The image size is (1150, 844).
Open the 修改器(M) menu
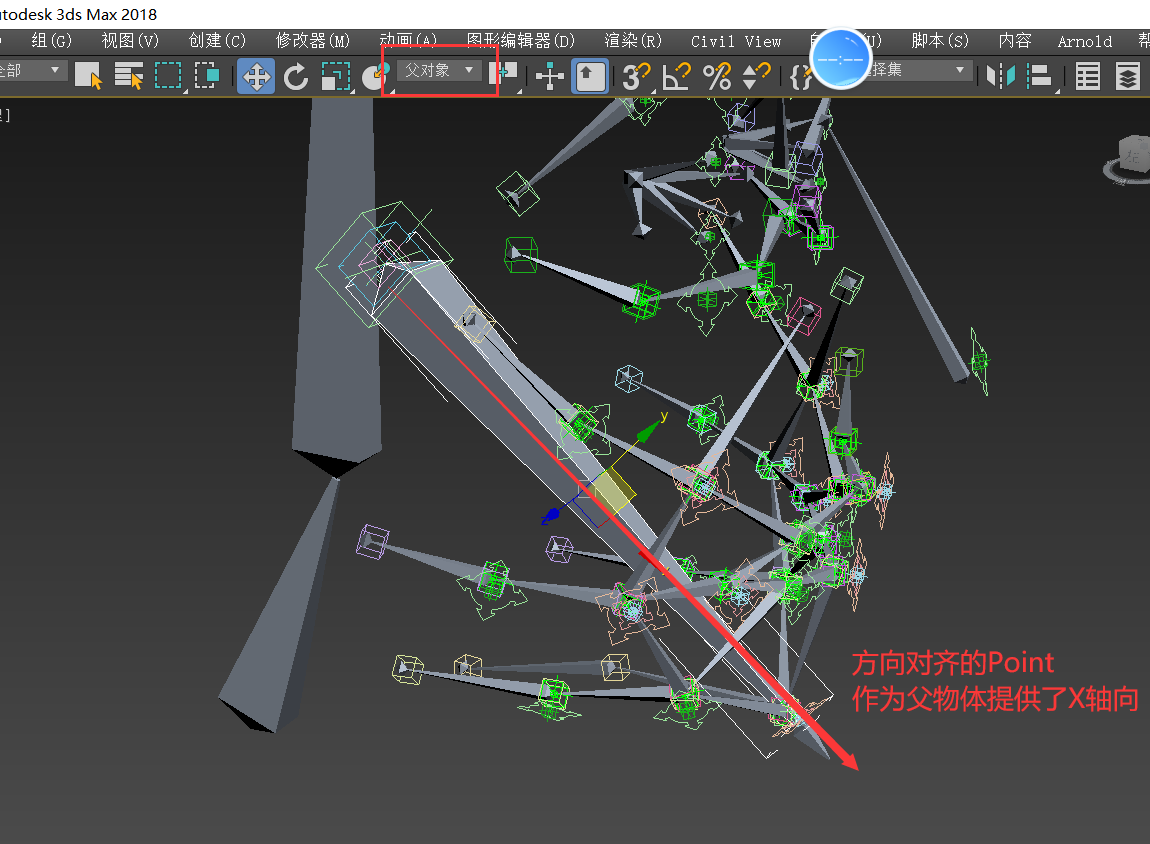312,41
